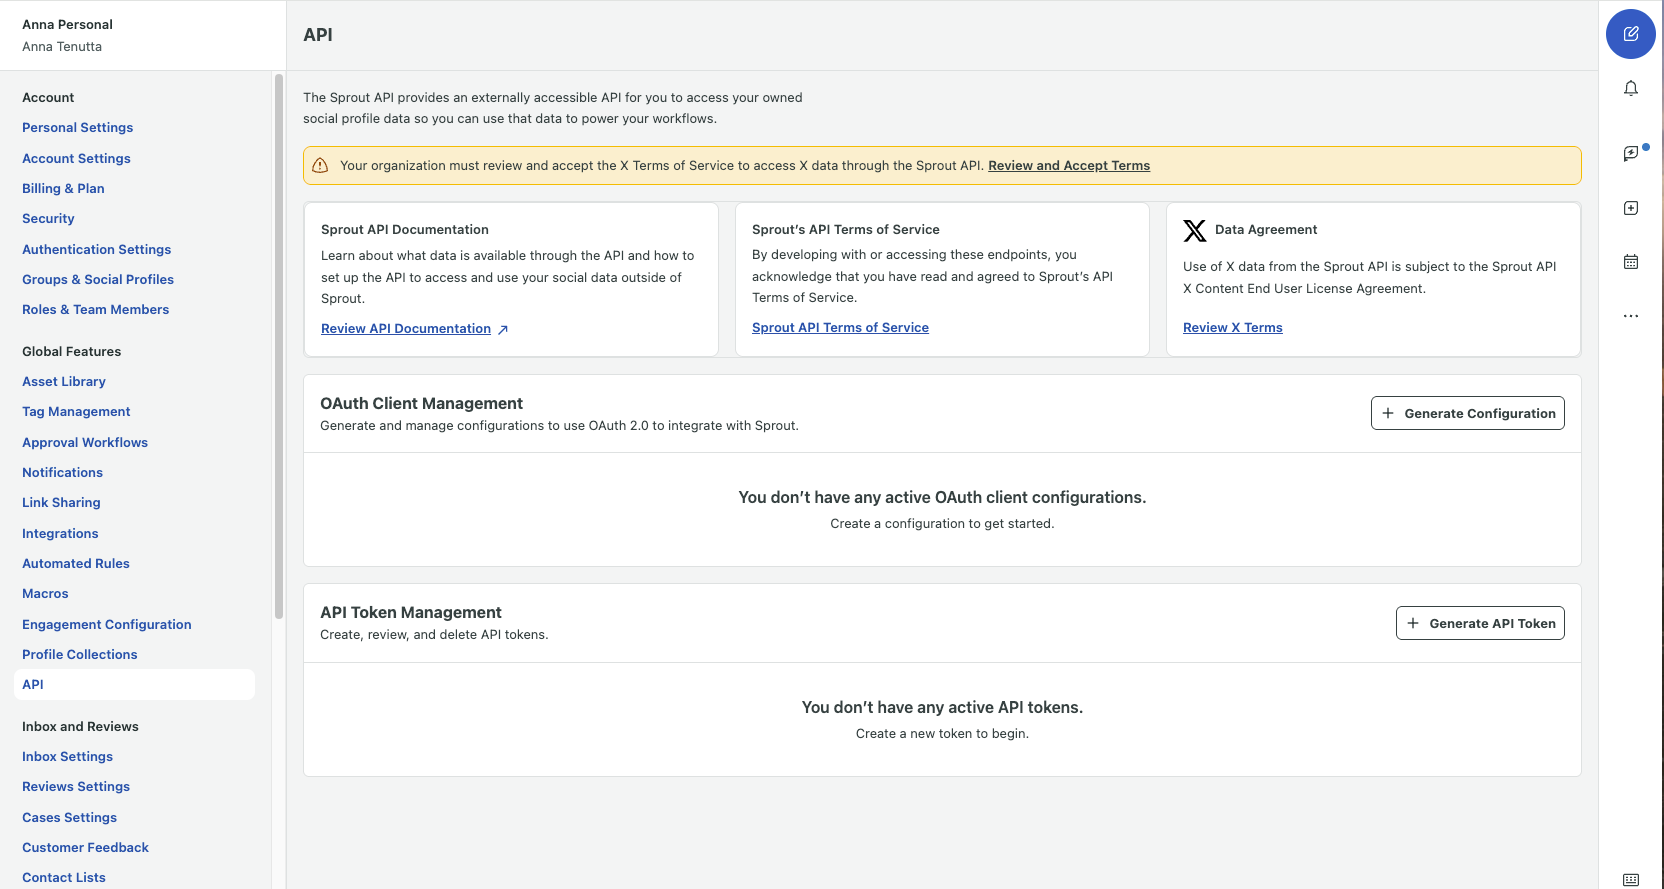Go to Personal Settings

pyautogui.click(x=77, y=128)
